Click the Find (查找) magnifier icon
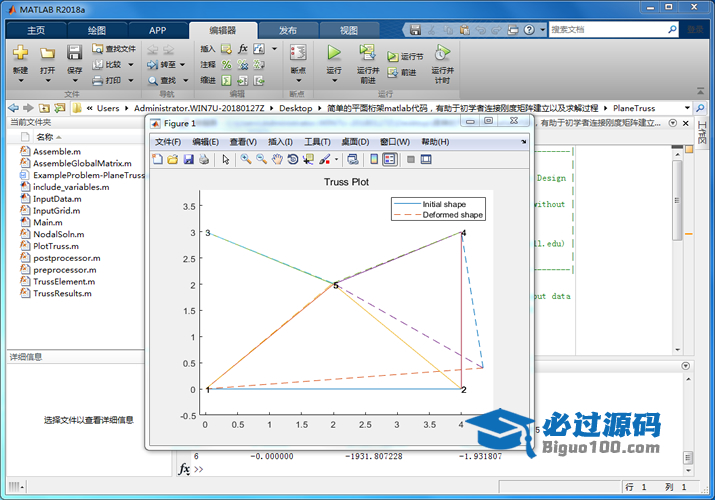 pos(153,81)
